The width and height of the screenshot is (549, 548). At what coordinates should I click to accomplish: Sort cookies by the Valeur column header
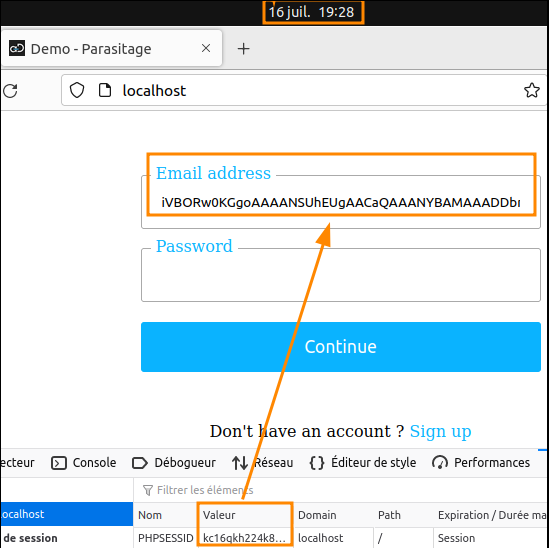245,515
